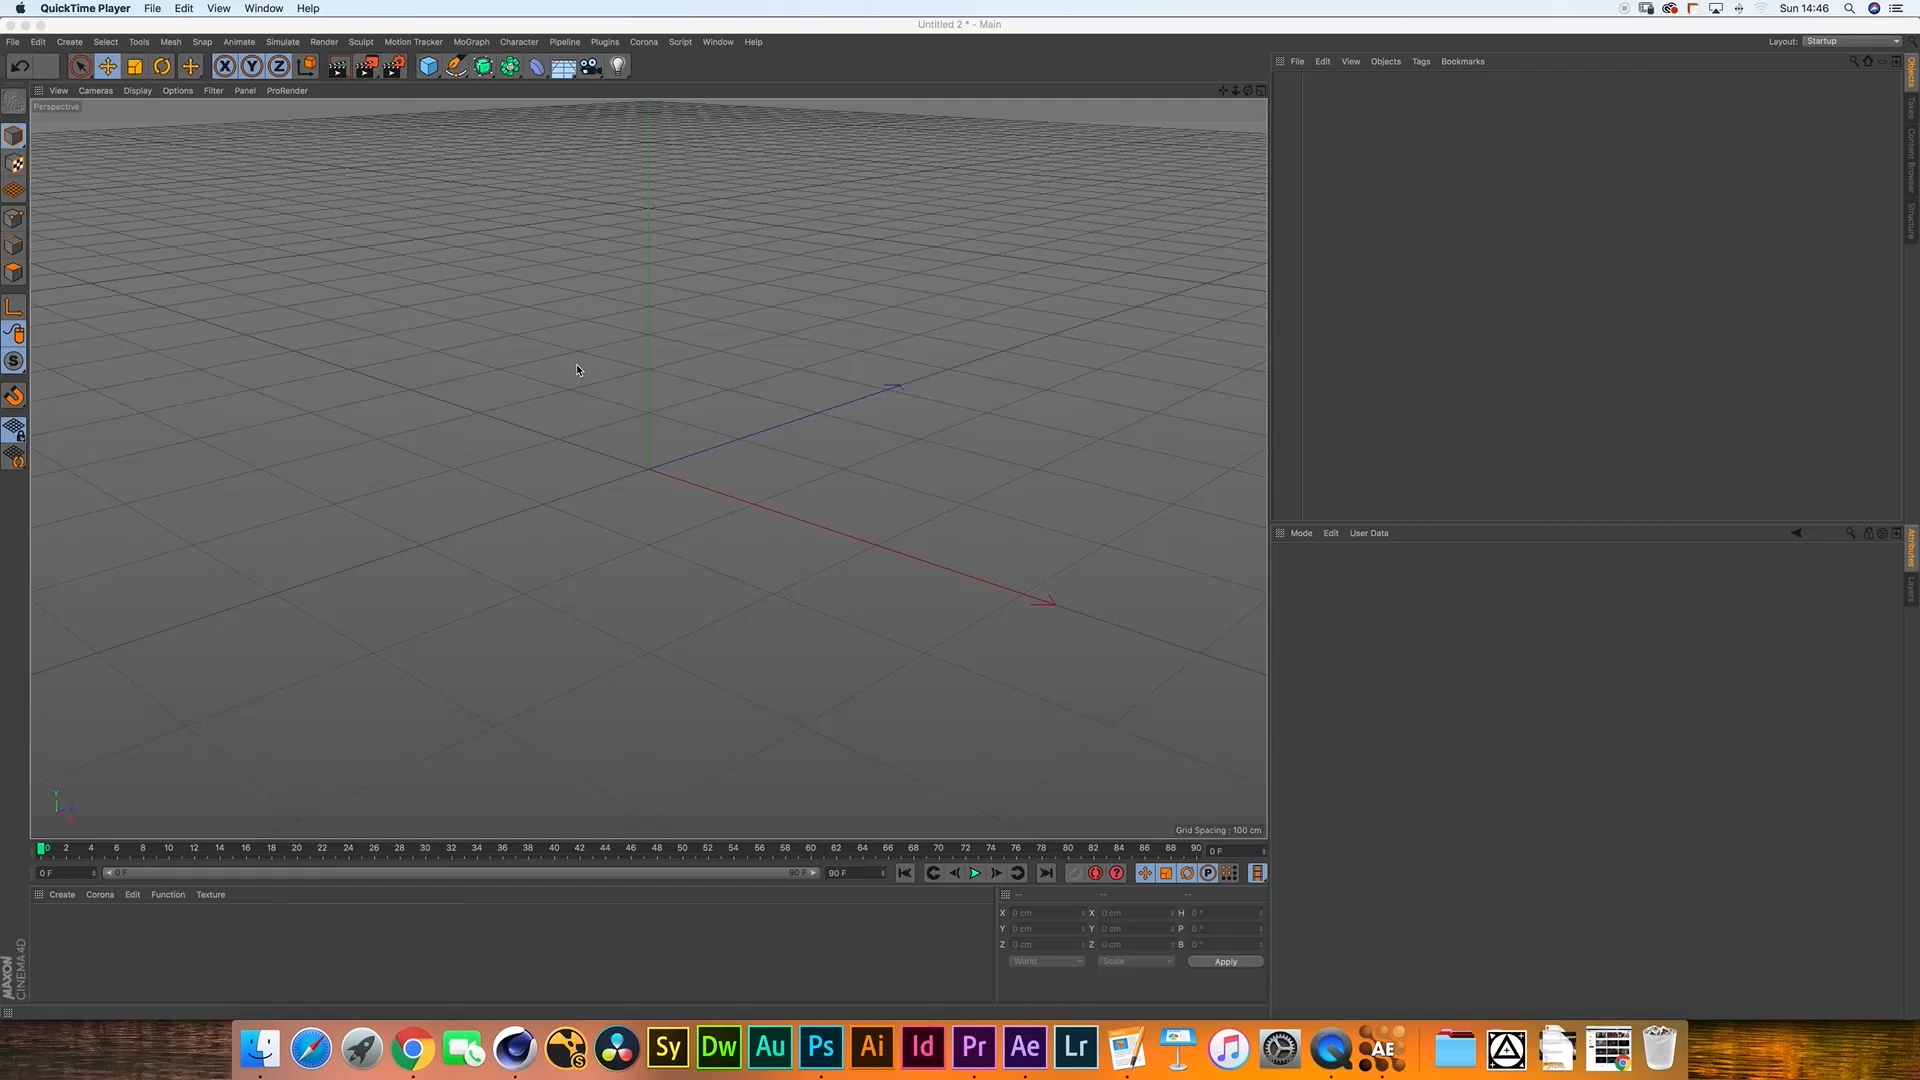This screenshot has width=1920, height=1080.
Task: Open the MoGraph menu
Action: pyautogui.click(x=471, y=42)
